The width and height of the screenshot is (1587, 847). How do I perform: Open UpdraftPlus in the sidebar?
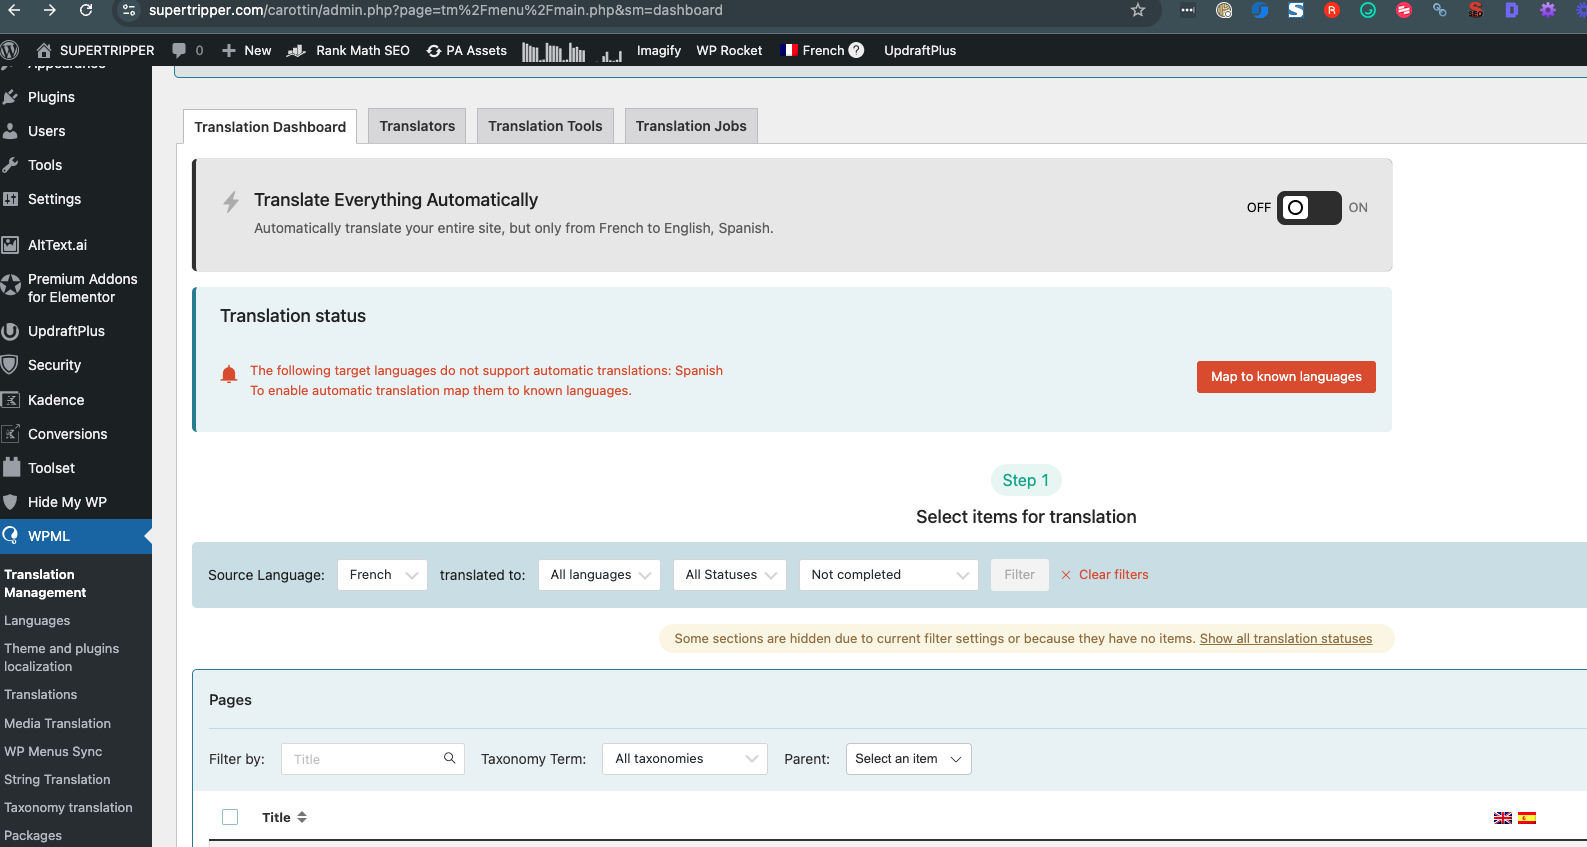(x=66, y=331)
